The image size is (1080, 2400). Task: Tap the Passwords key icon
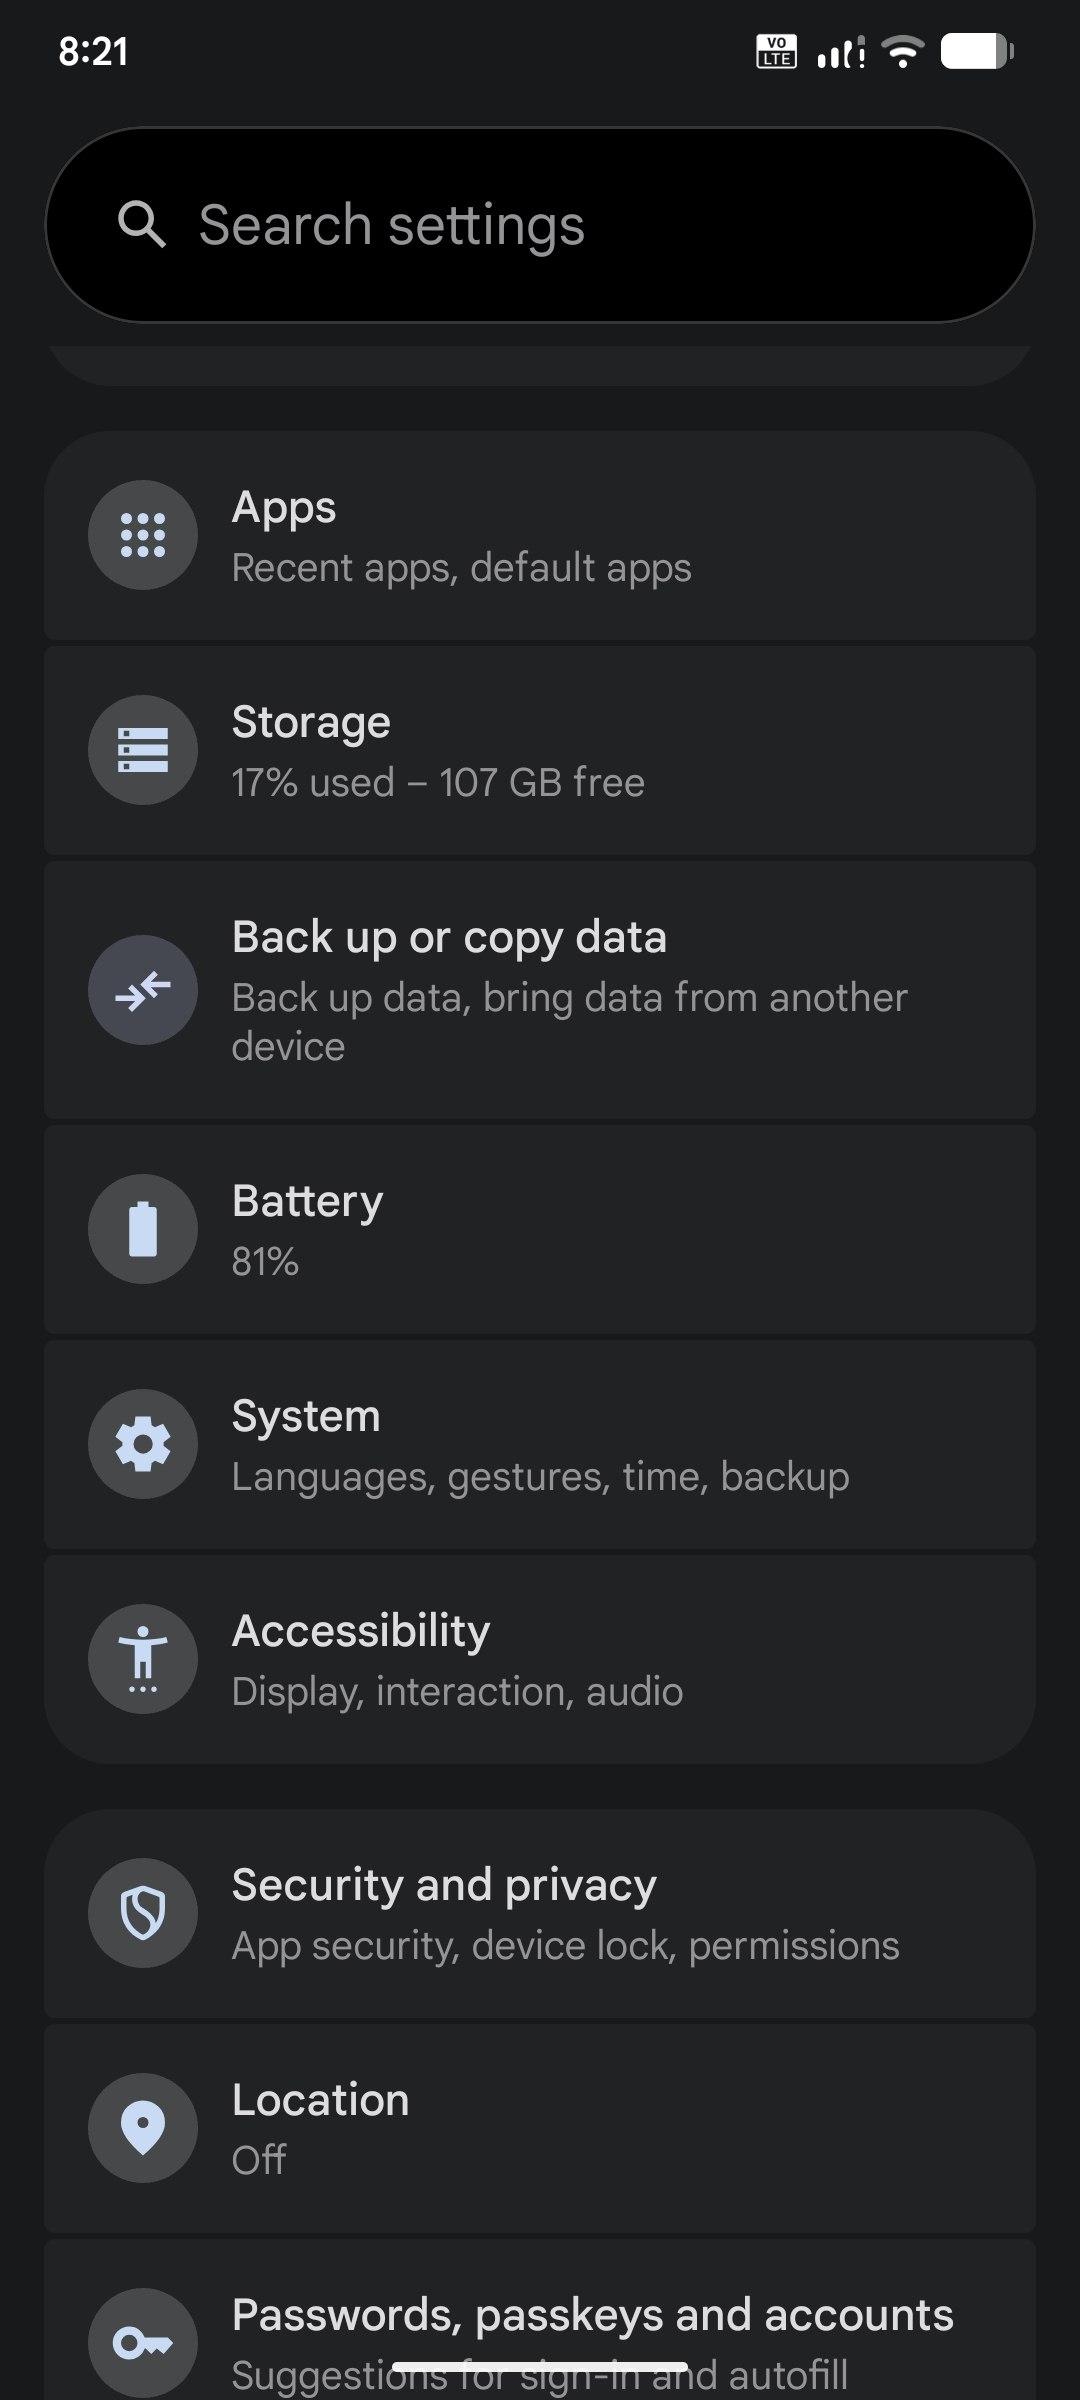pyautogui.click(x=143, y=2342)
